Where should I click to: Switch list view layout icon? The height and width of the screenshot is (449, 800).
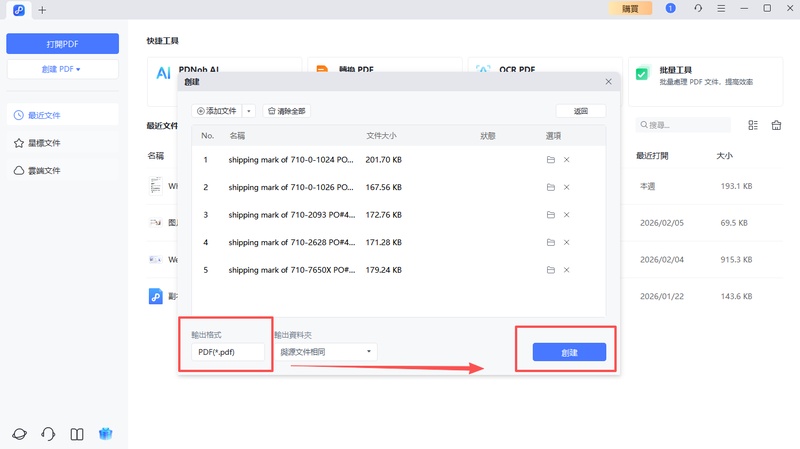(753, 125)
